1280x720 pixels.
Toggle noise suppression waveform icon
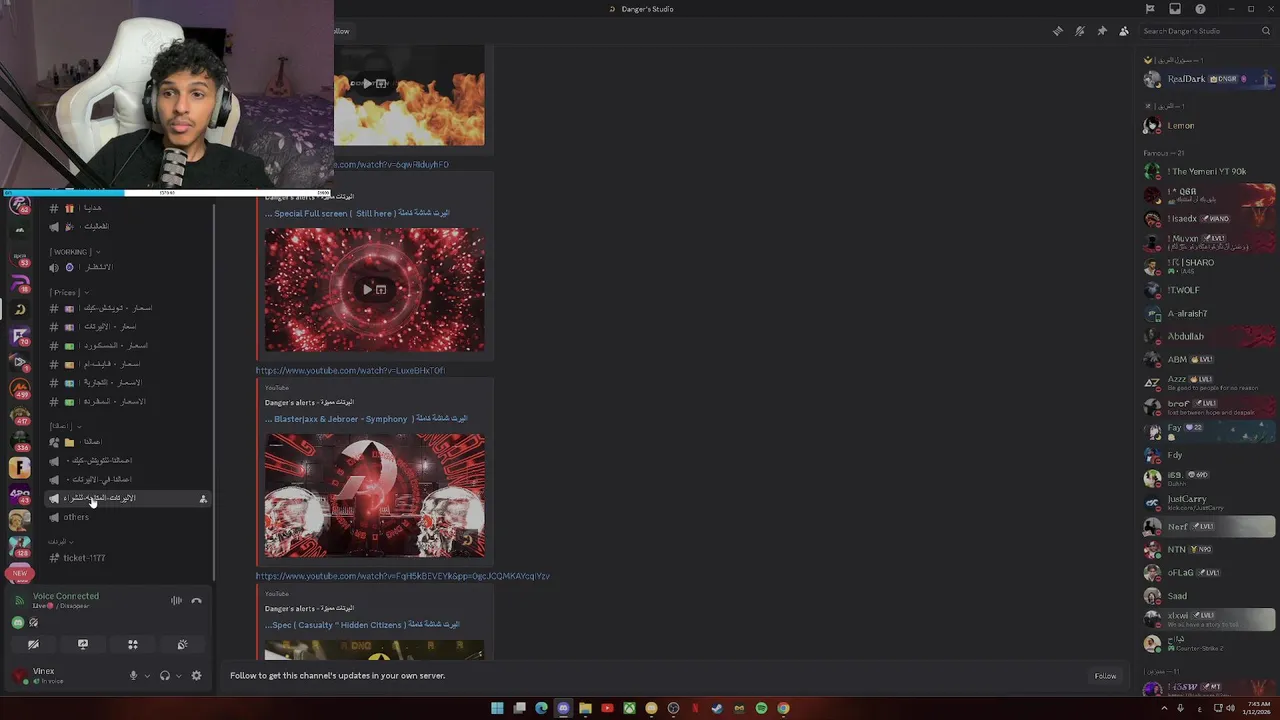click(176, 601)
